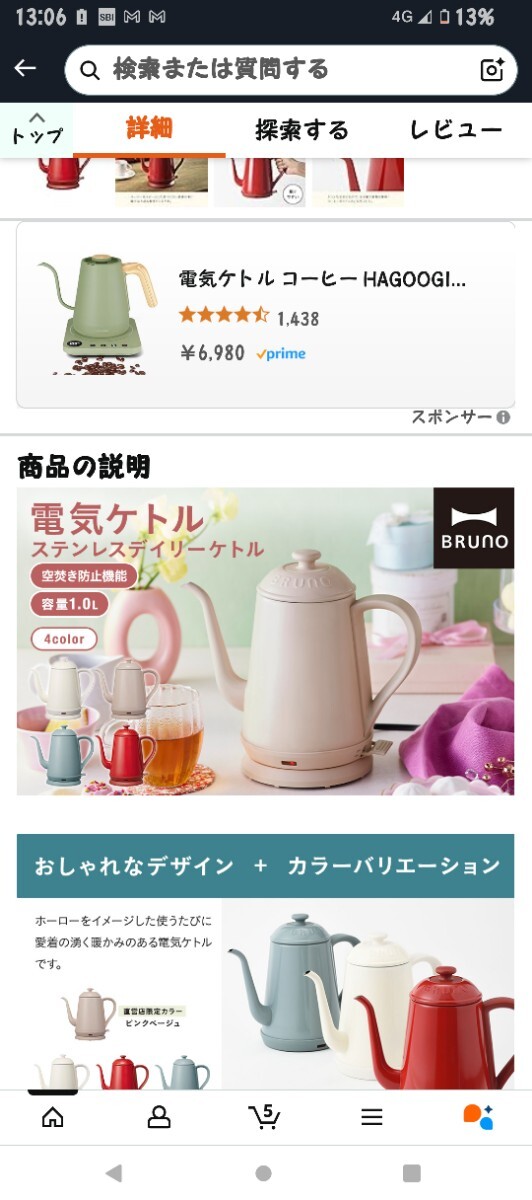Viewport: 532px width, 1200px height.
Task: Switch to the 探索する tab
Action: [x=302, y=130]
